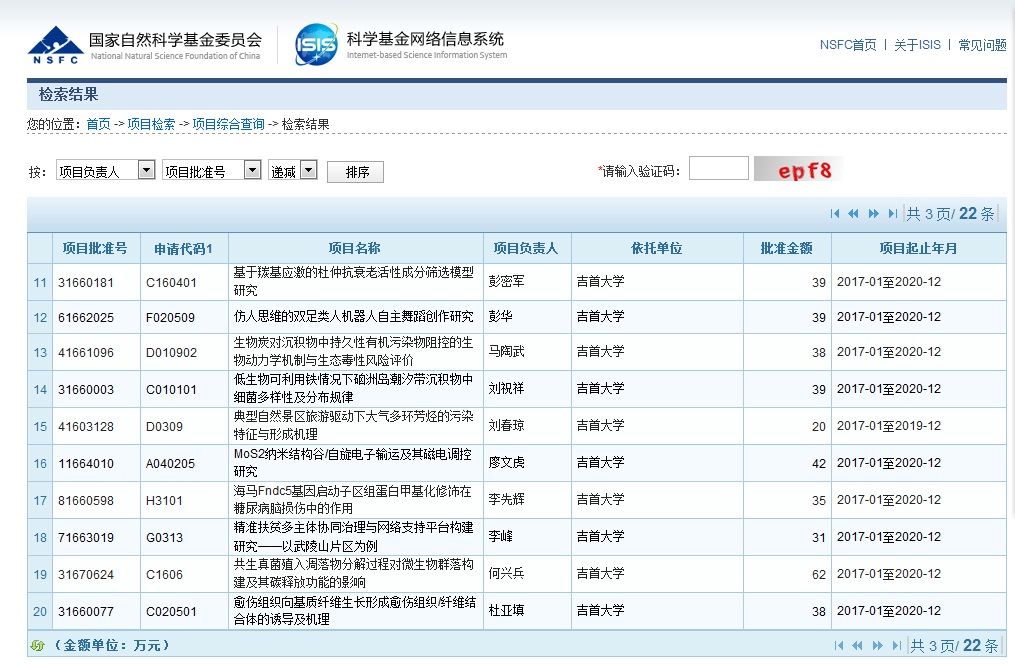Image resolution: width=1015 pixels, height=665 pixels.
Task: Focus the verification code input field
Action: pyautogui.click(x=719, y=168)
